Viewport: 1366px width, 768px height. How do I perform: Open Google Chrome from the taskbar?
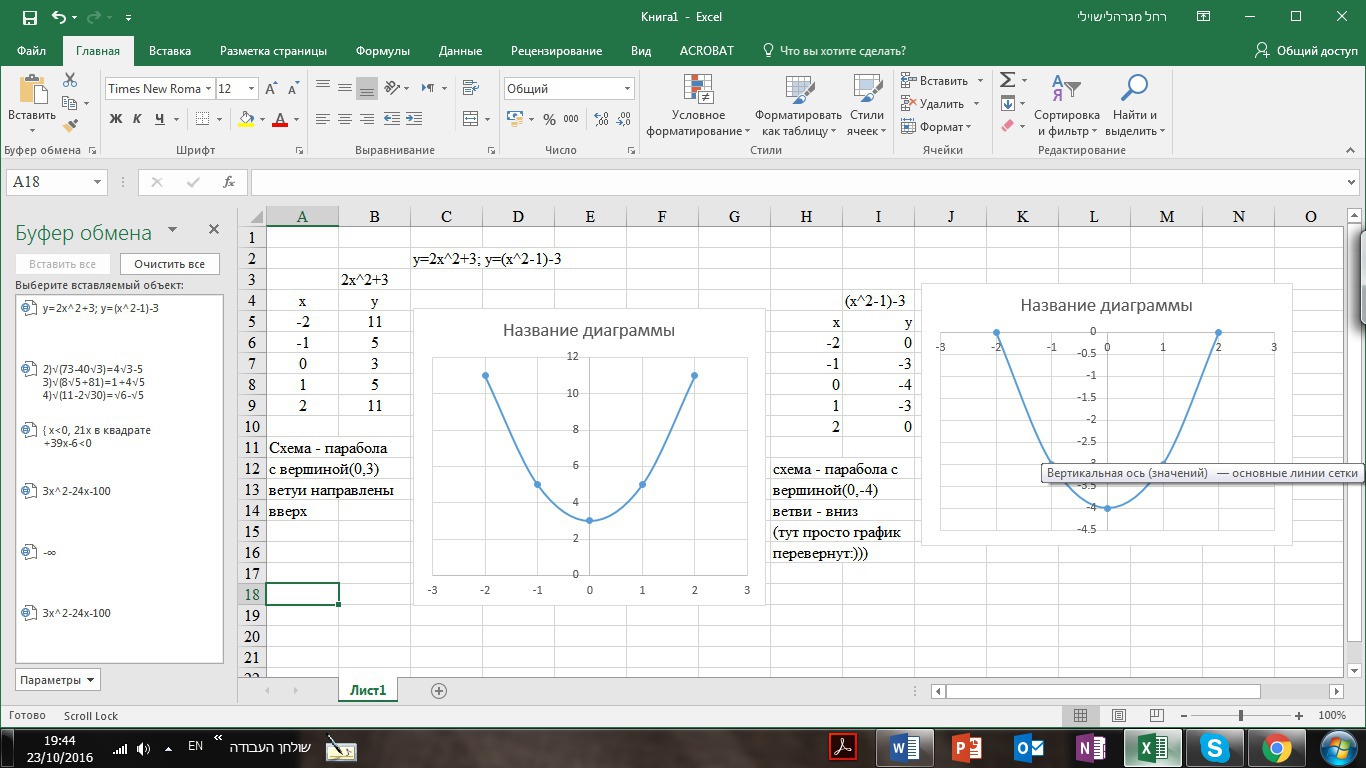1276,747
